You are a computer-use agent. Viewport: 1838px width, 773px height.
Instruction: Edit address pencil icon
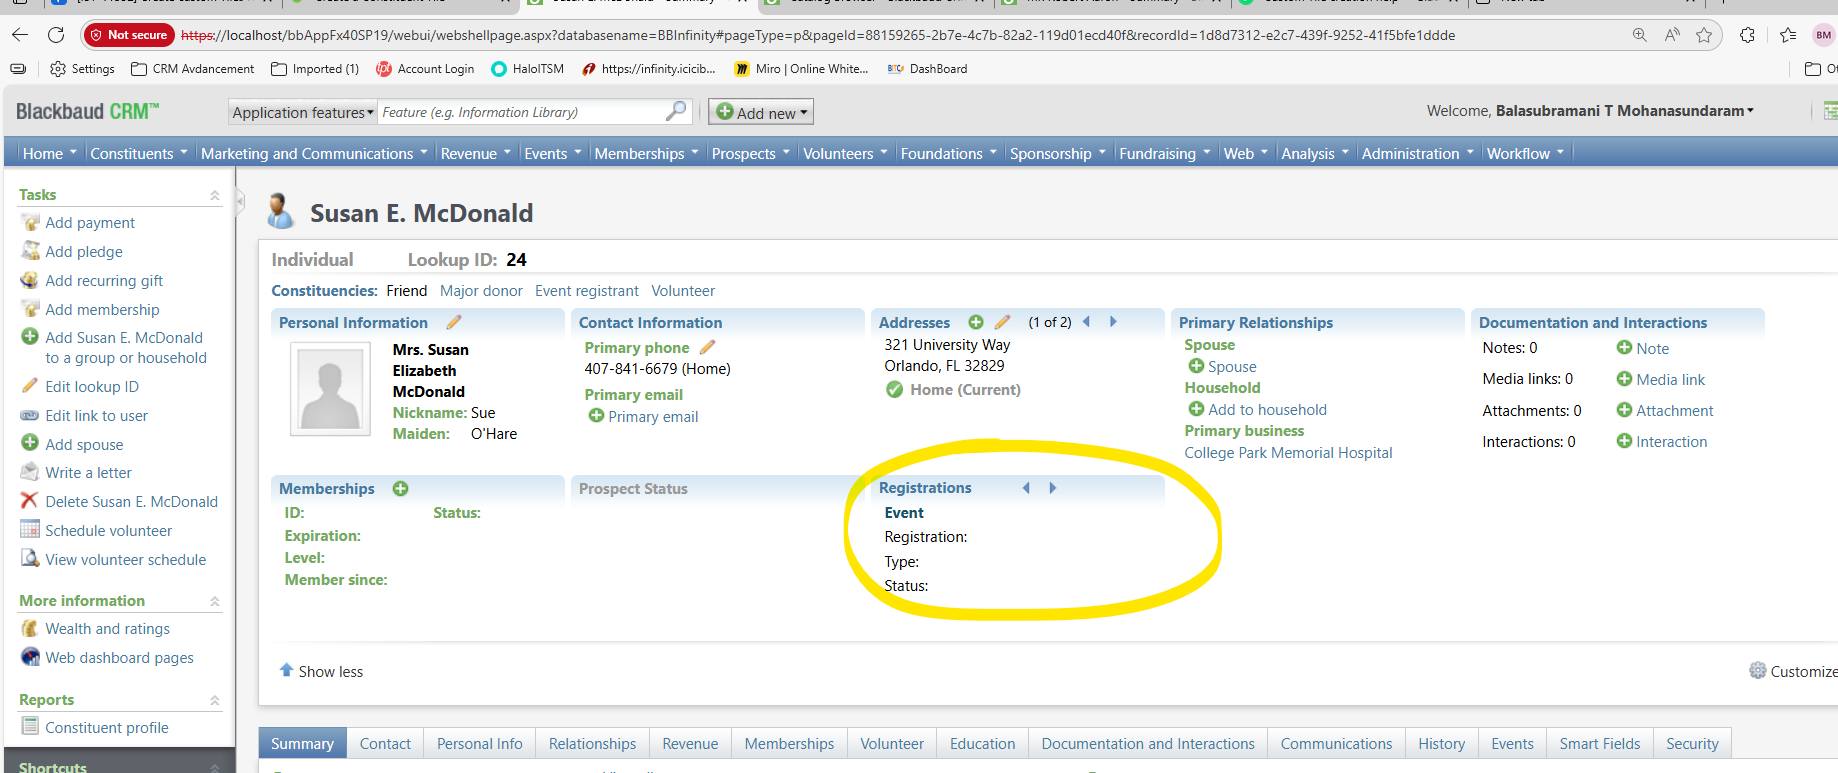[1003, 322]
